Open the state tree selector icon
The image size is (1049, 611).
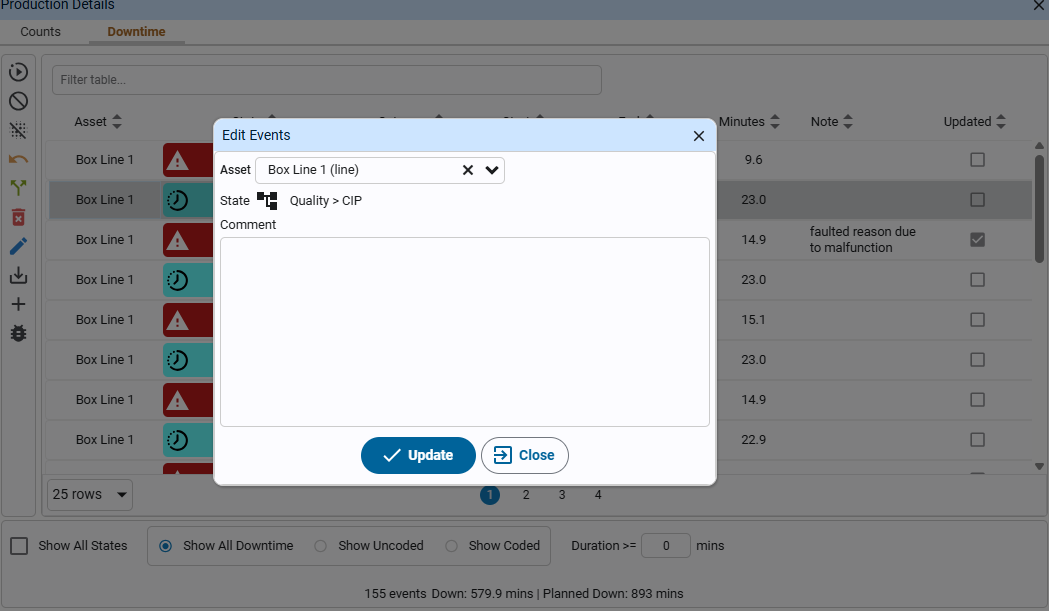click(x=267, y=201)
